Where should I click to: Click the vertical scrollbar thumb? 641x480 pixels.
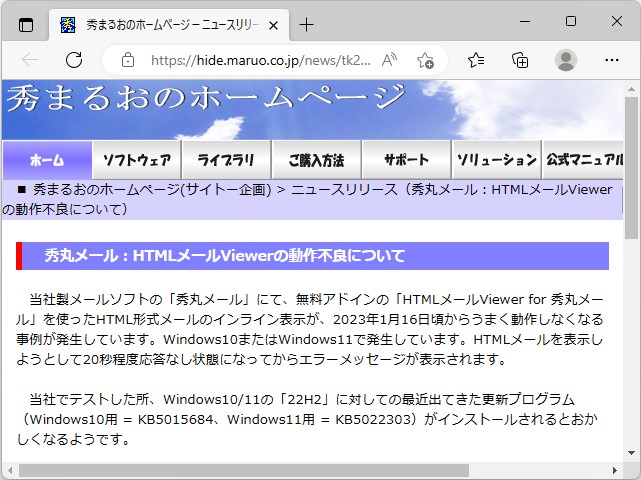pos(631,168)
